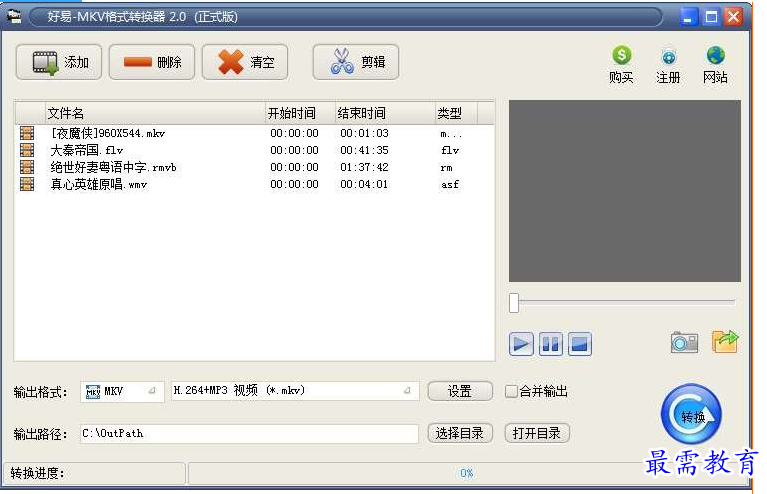Image resolution: width=767 pixels, height=494 pixels.
Task: Click the 打开目录 open directory button
Action: [x=537, y=433]
